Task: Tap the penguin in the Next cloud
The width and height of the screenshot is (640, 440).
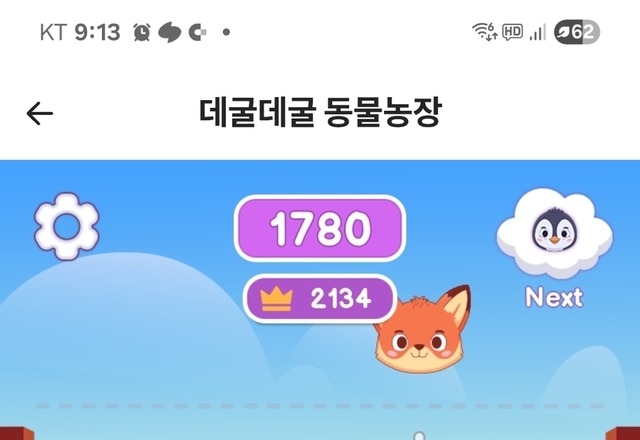Action: (x=554, y=231)
